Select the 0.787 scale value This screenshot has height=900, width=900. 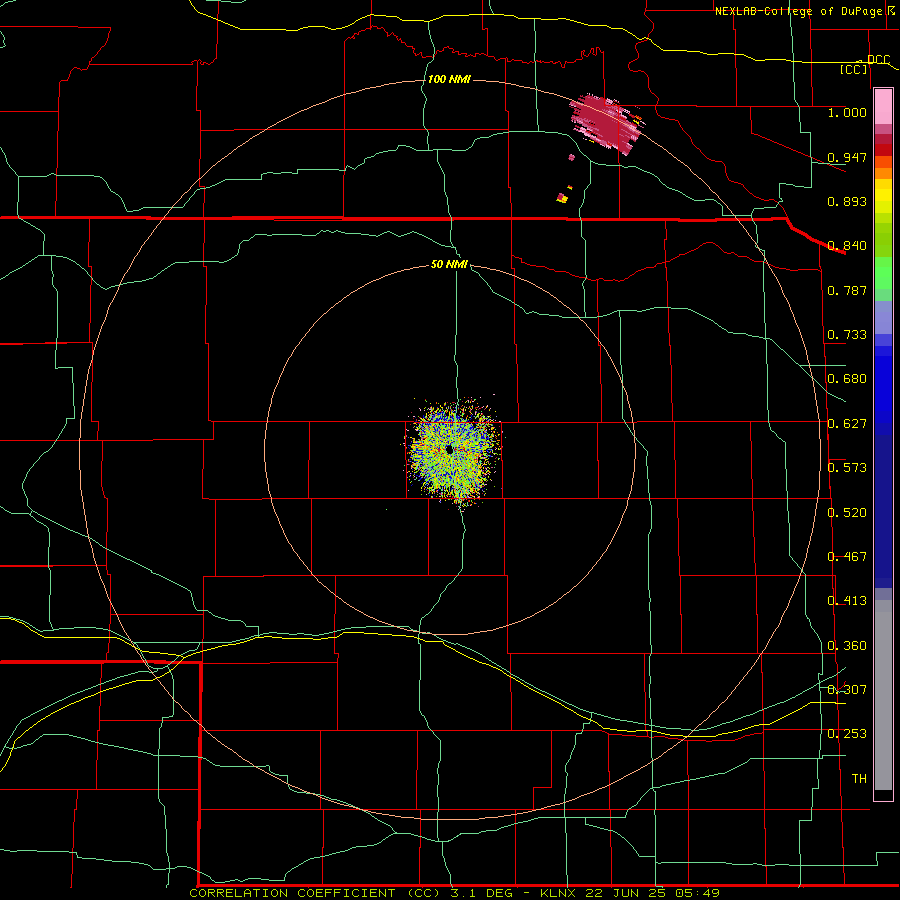[847, 290]
